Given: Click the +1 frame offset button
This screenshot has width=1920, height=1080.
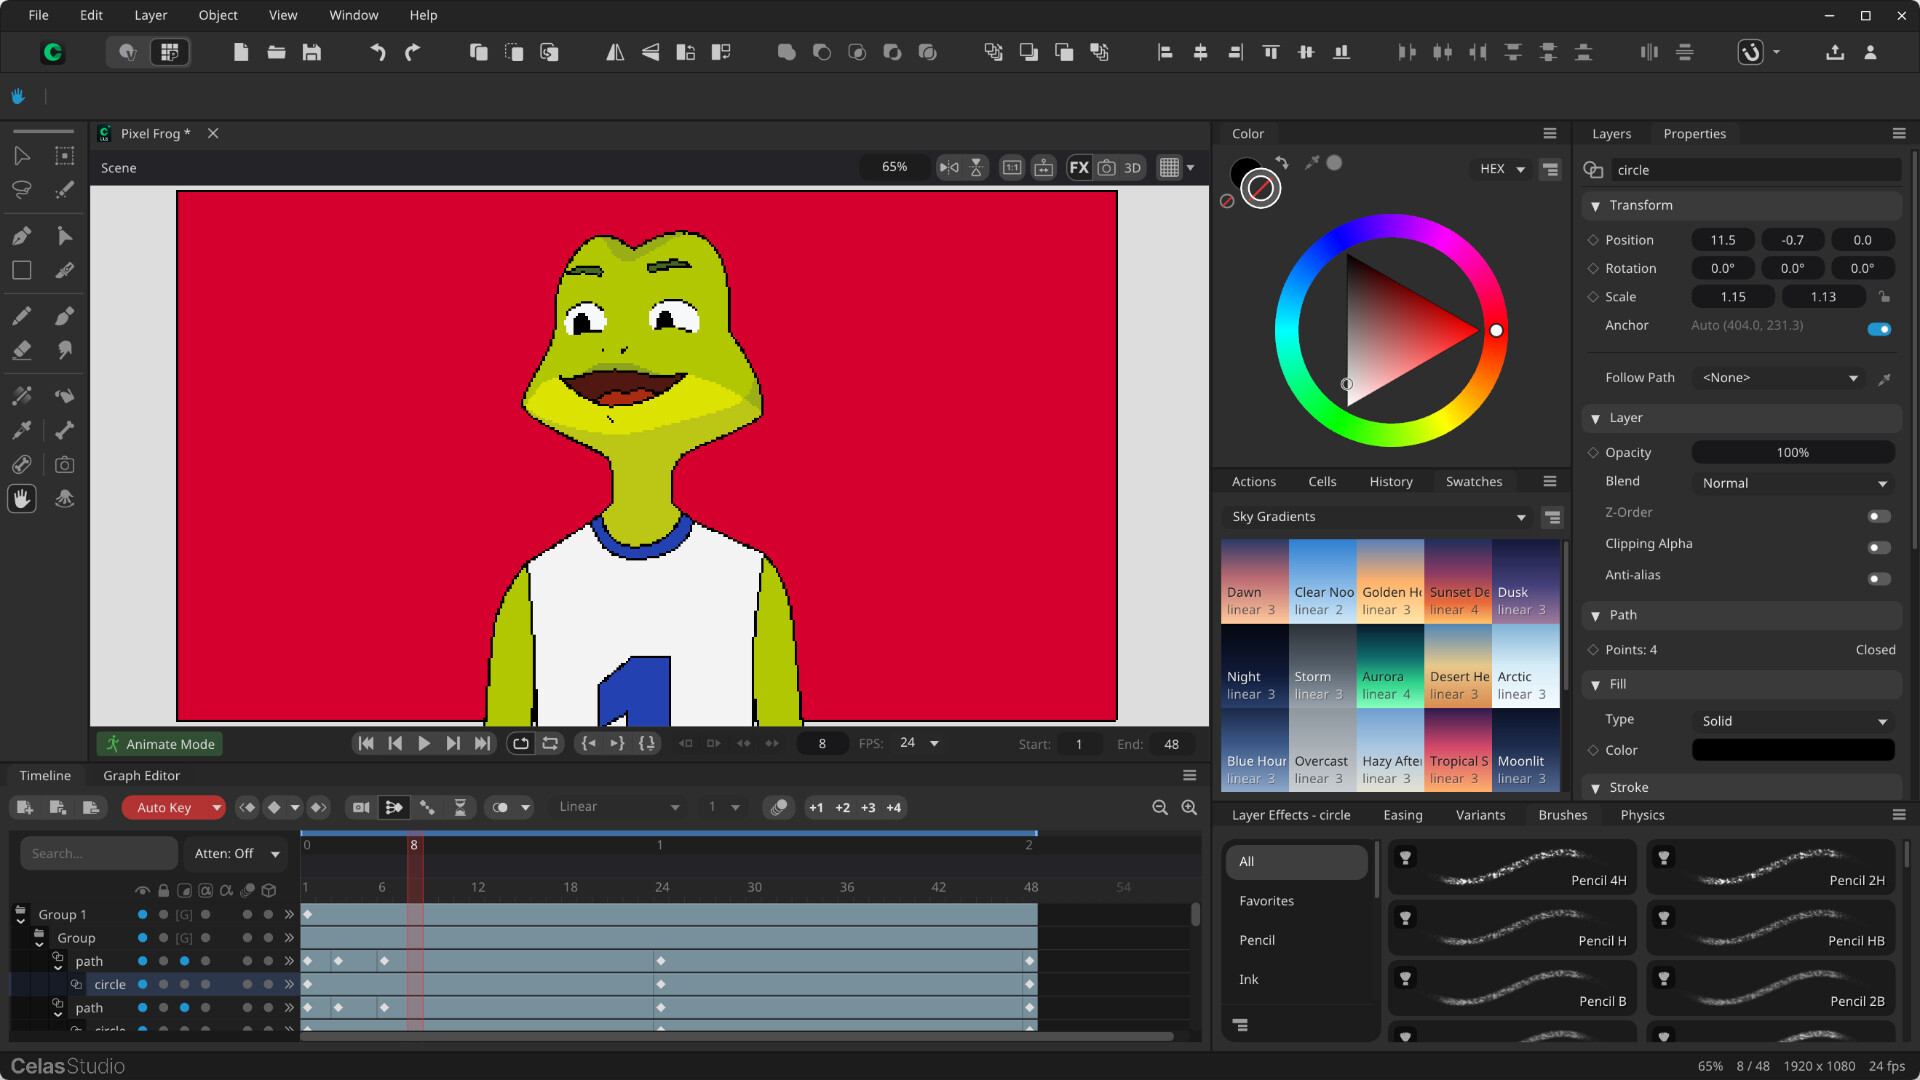Looking at the screenshot, I should 816,807.
